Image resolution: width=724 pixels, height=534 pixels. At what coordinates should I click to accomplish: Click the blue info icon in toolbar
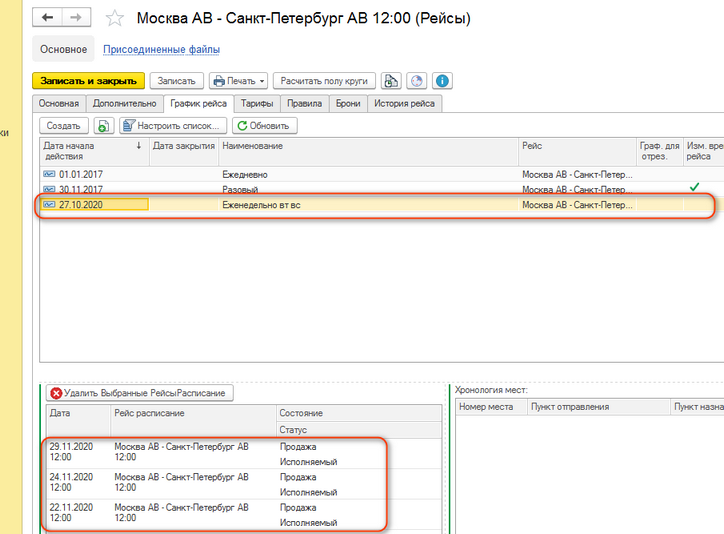click(x=441, y=81)
